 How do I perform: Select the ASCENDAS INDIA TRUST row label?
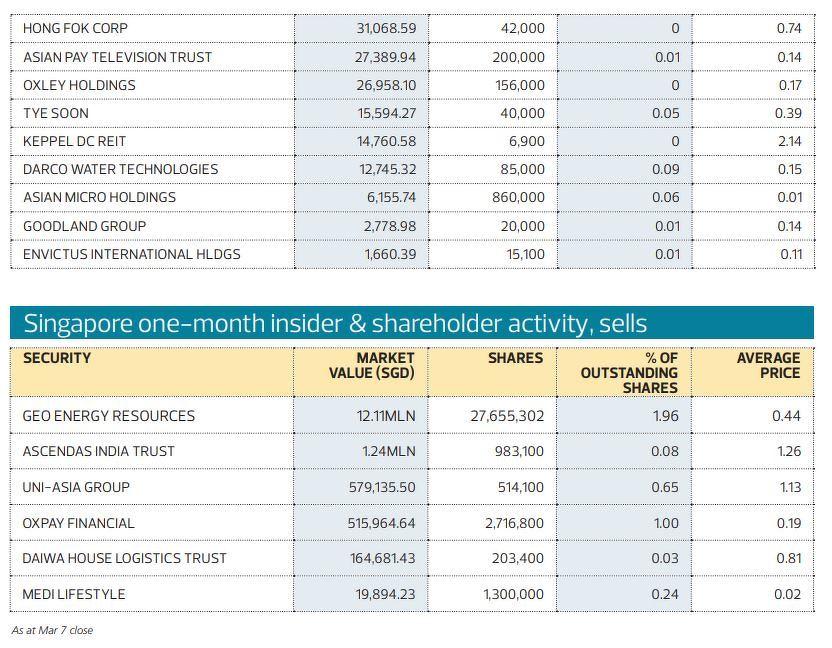pyautogui.click(x=98, y=452)
